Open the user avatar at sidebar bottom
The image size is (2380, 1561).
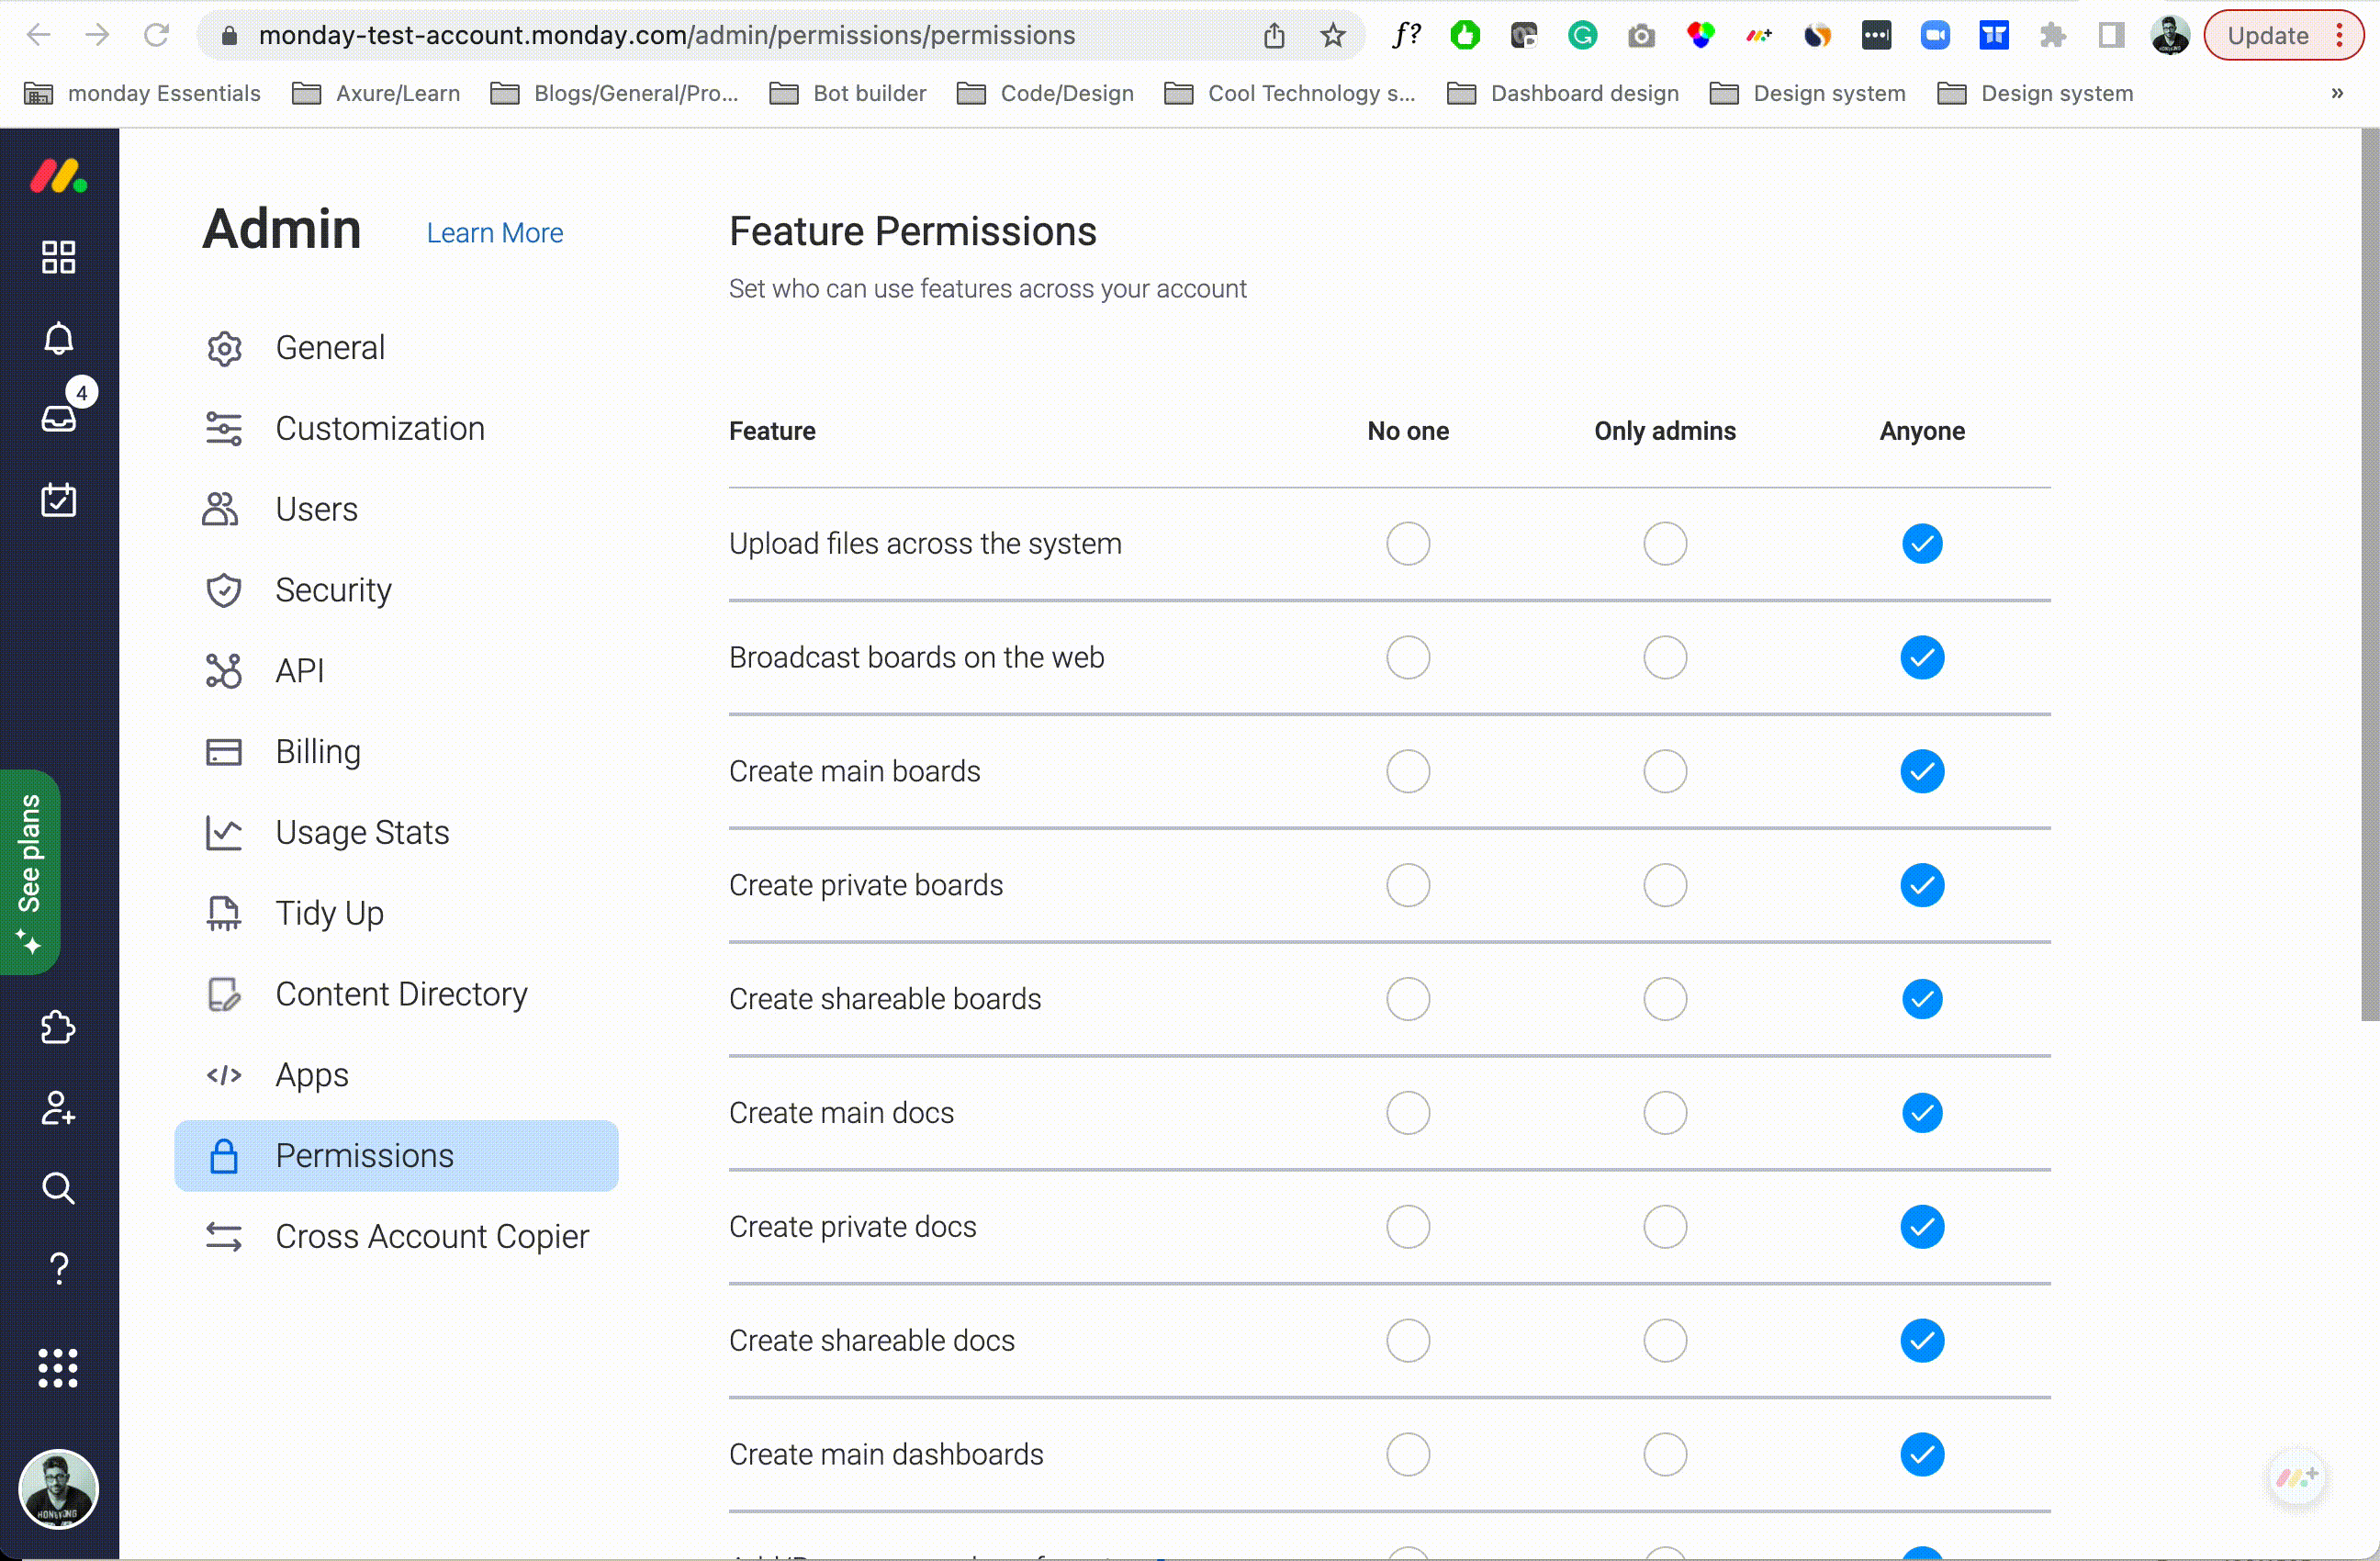coord(58,1489)
